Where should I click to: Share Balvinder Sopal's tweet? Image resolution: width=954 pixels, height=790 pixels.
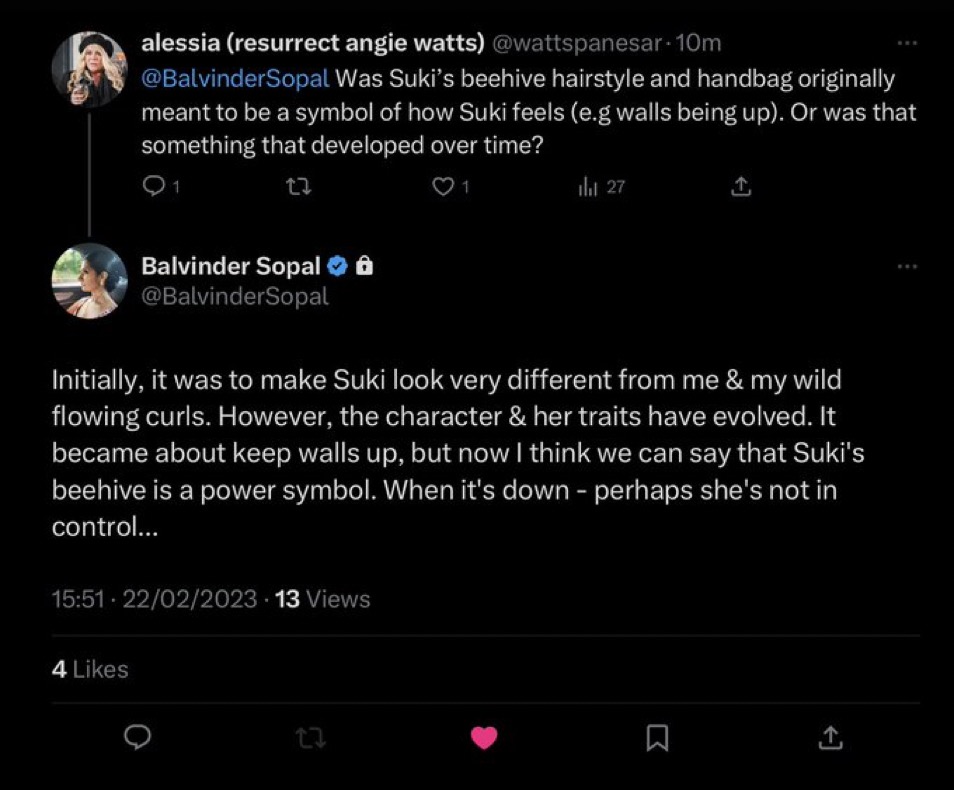829,737
